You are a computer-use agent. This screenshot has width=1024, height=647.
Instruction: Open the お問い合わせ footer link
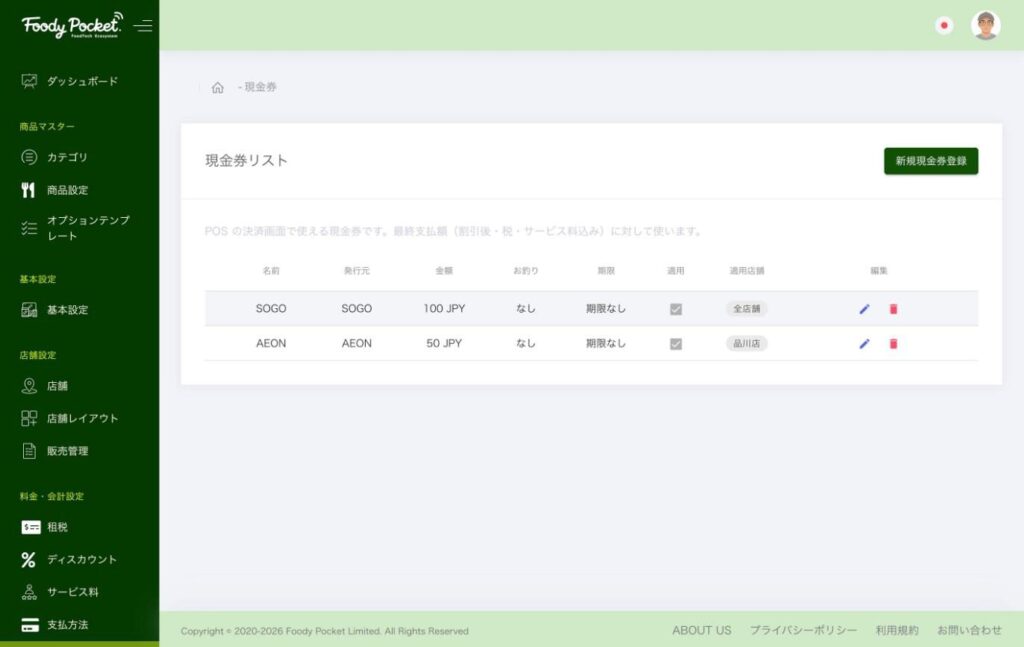point(969,630)
